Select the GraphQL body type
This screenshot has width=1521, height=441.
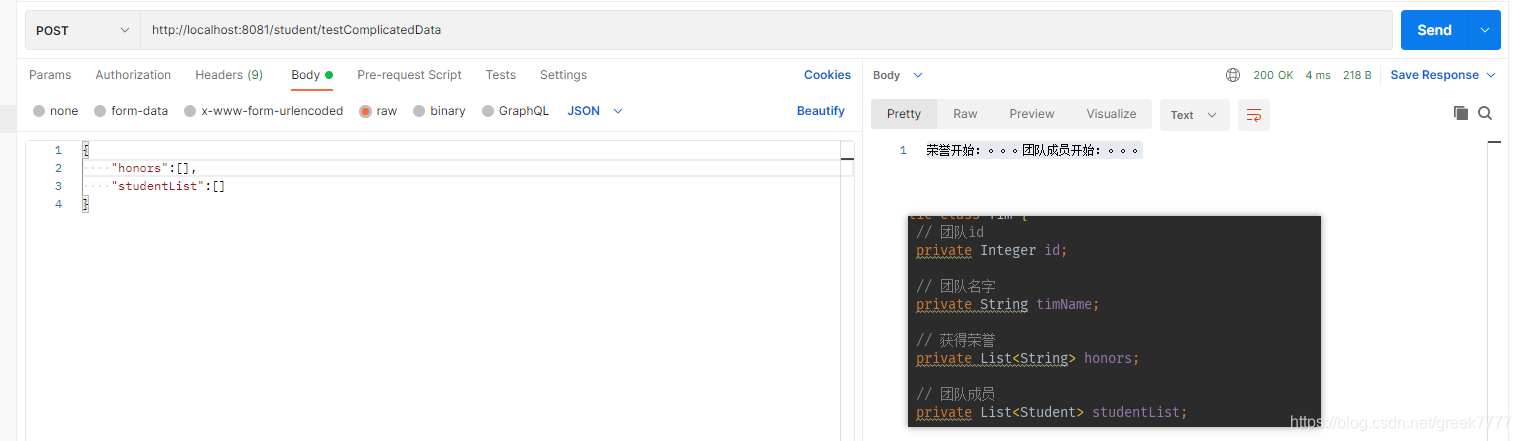(515, 111)
